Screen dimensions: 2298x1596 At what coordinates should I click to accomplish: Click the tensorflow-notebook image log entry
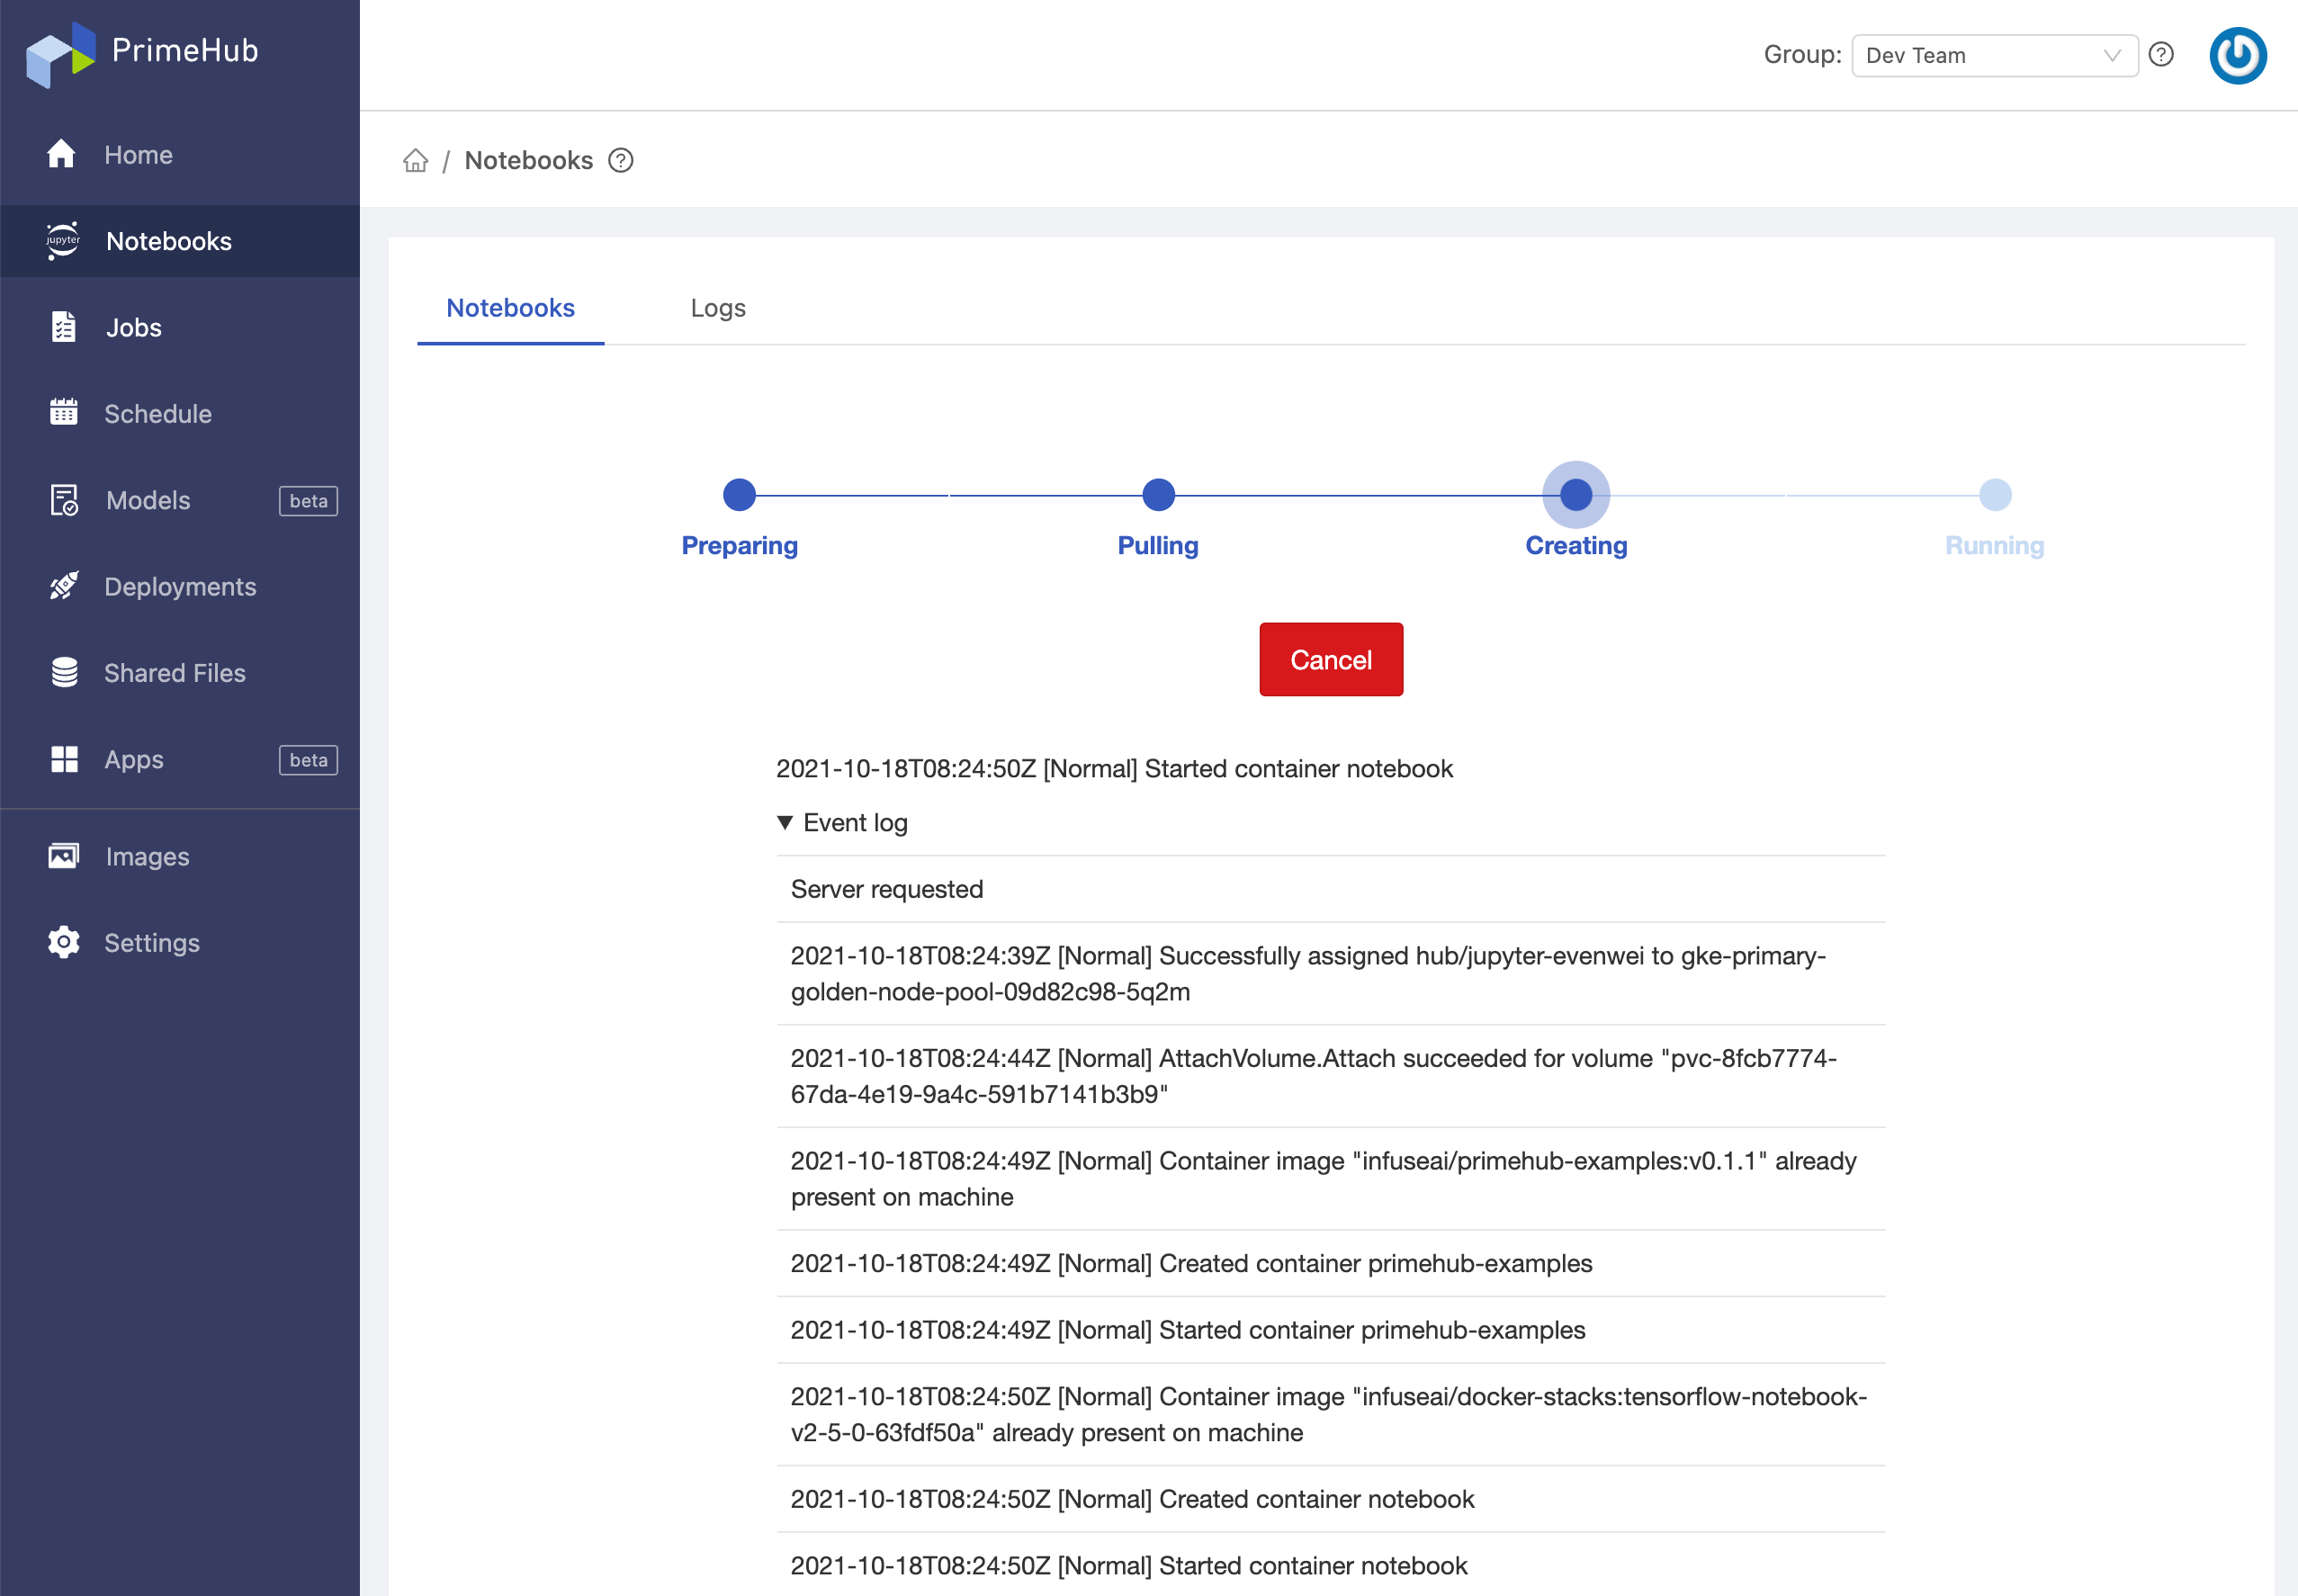click(x=1331, y=1415)
